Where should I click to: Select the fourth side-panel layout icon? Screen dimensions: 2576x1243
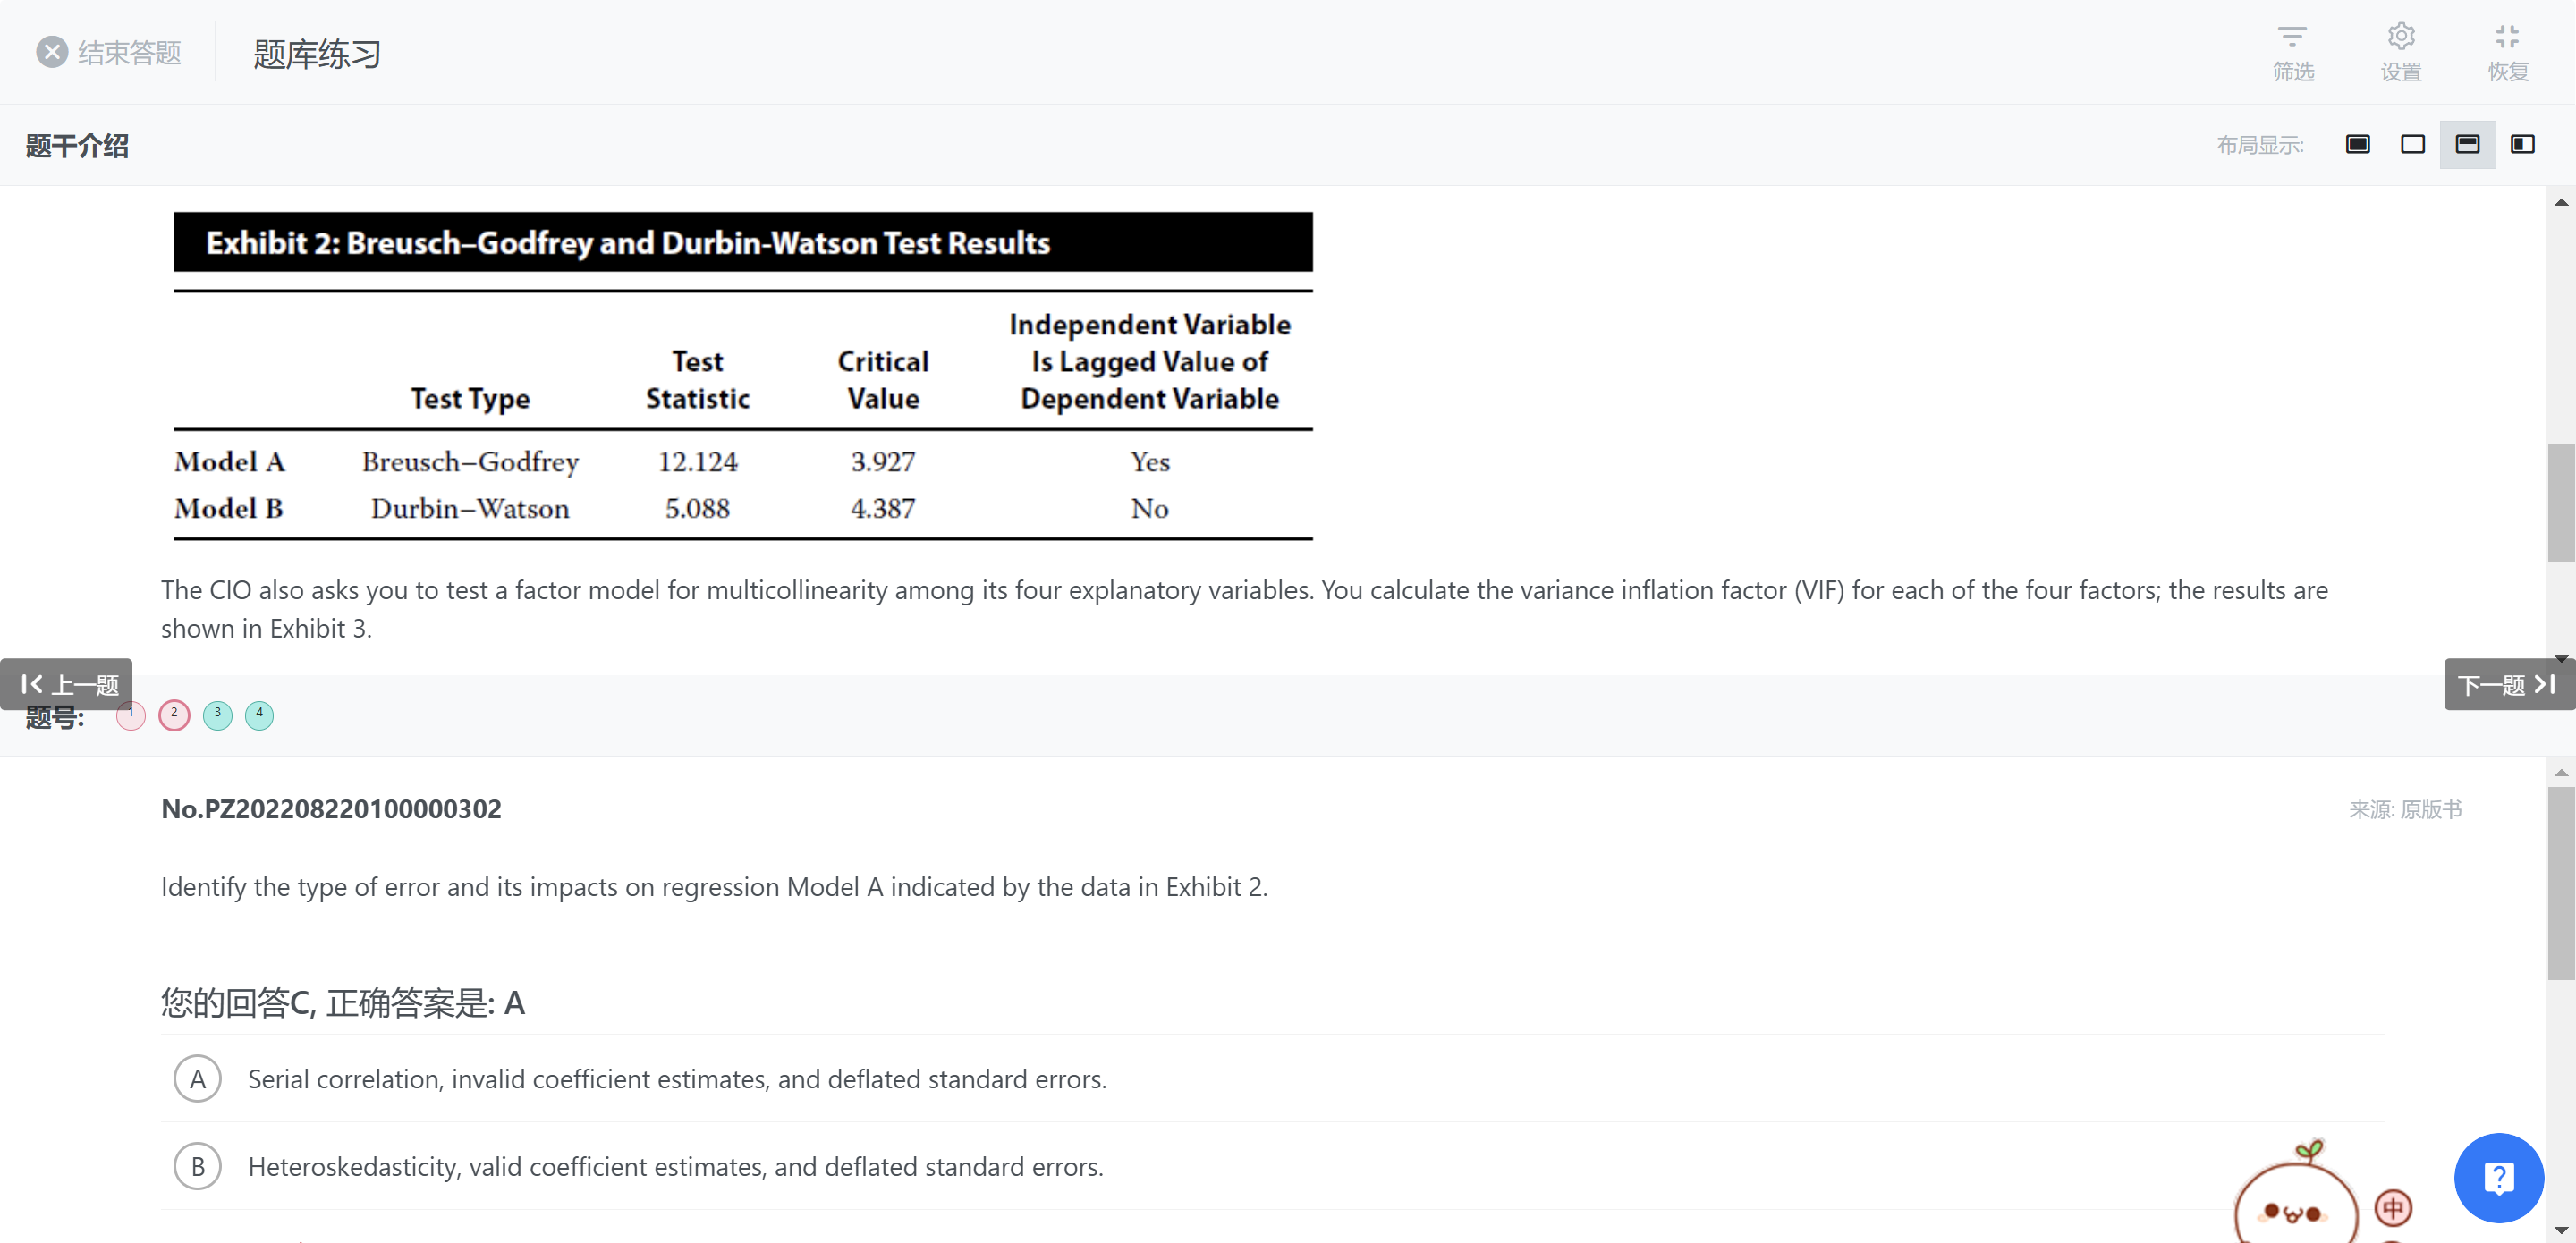point(2523,145)
